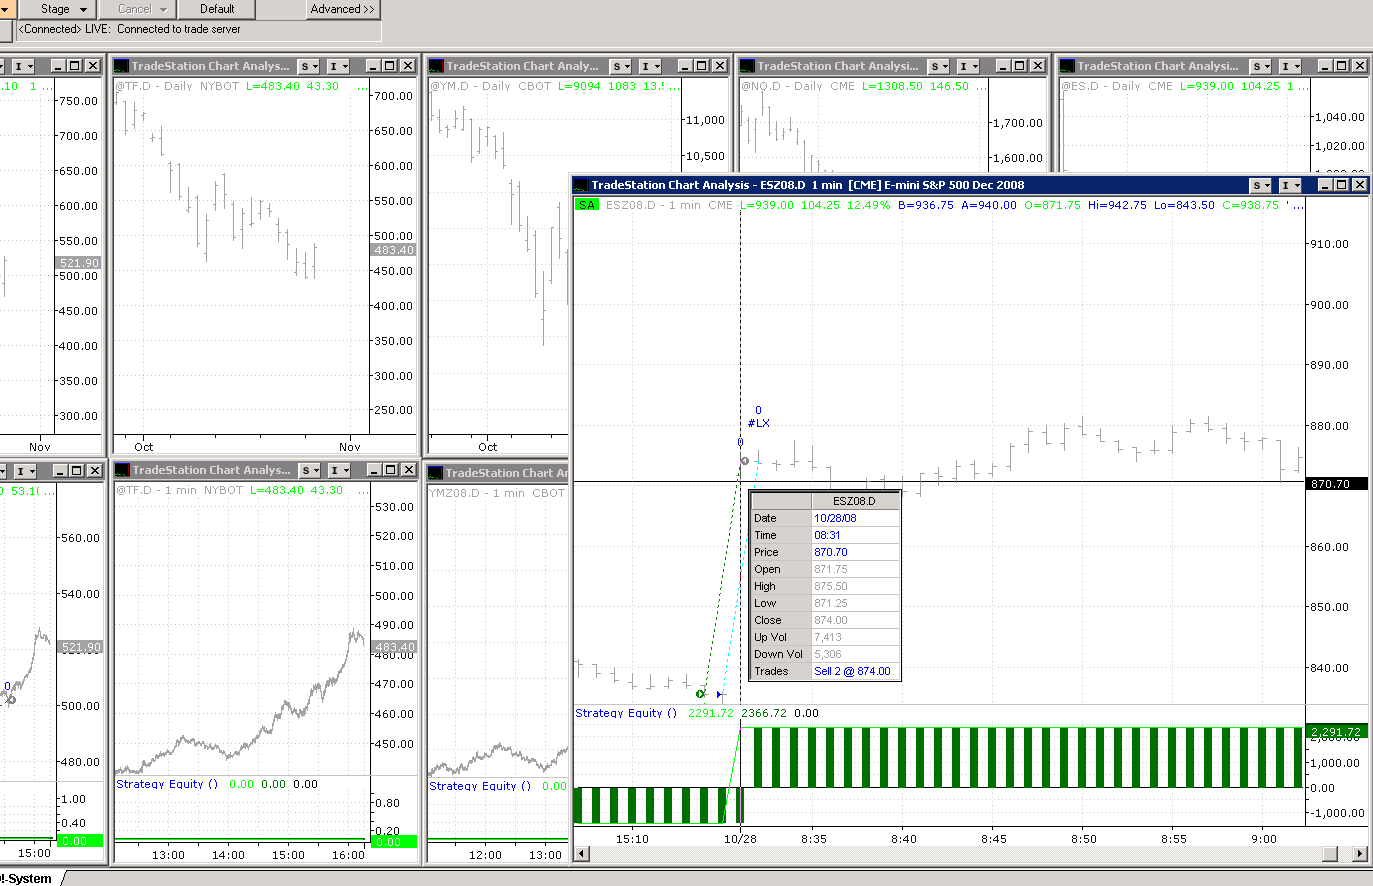Click the Advanced >> button
The image size is (1373, 886).
tap(343, 9)
